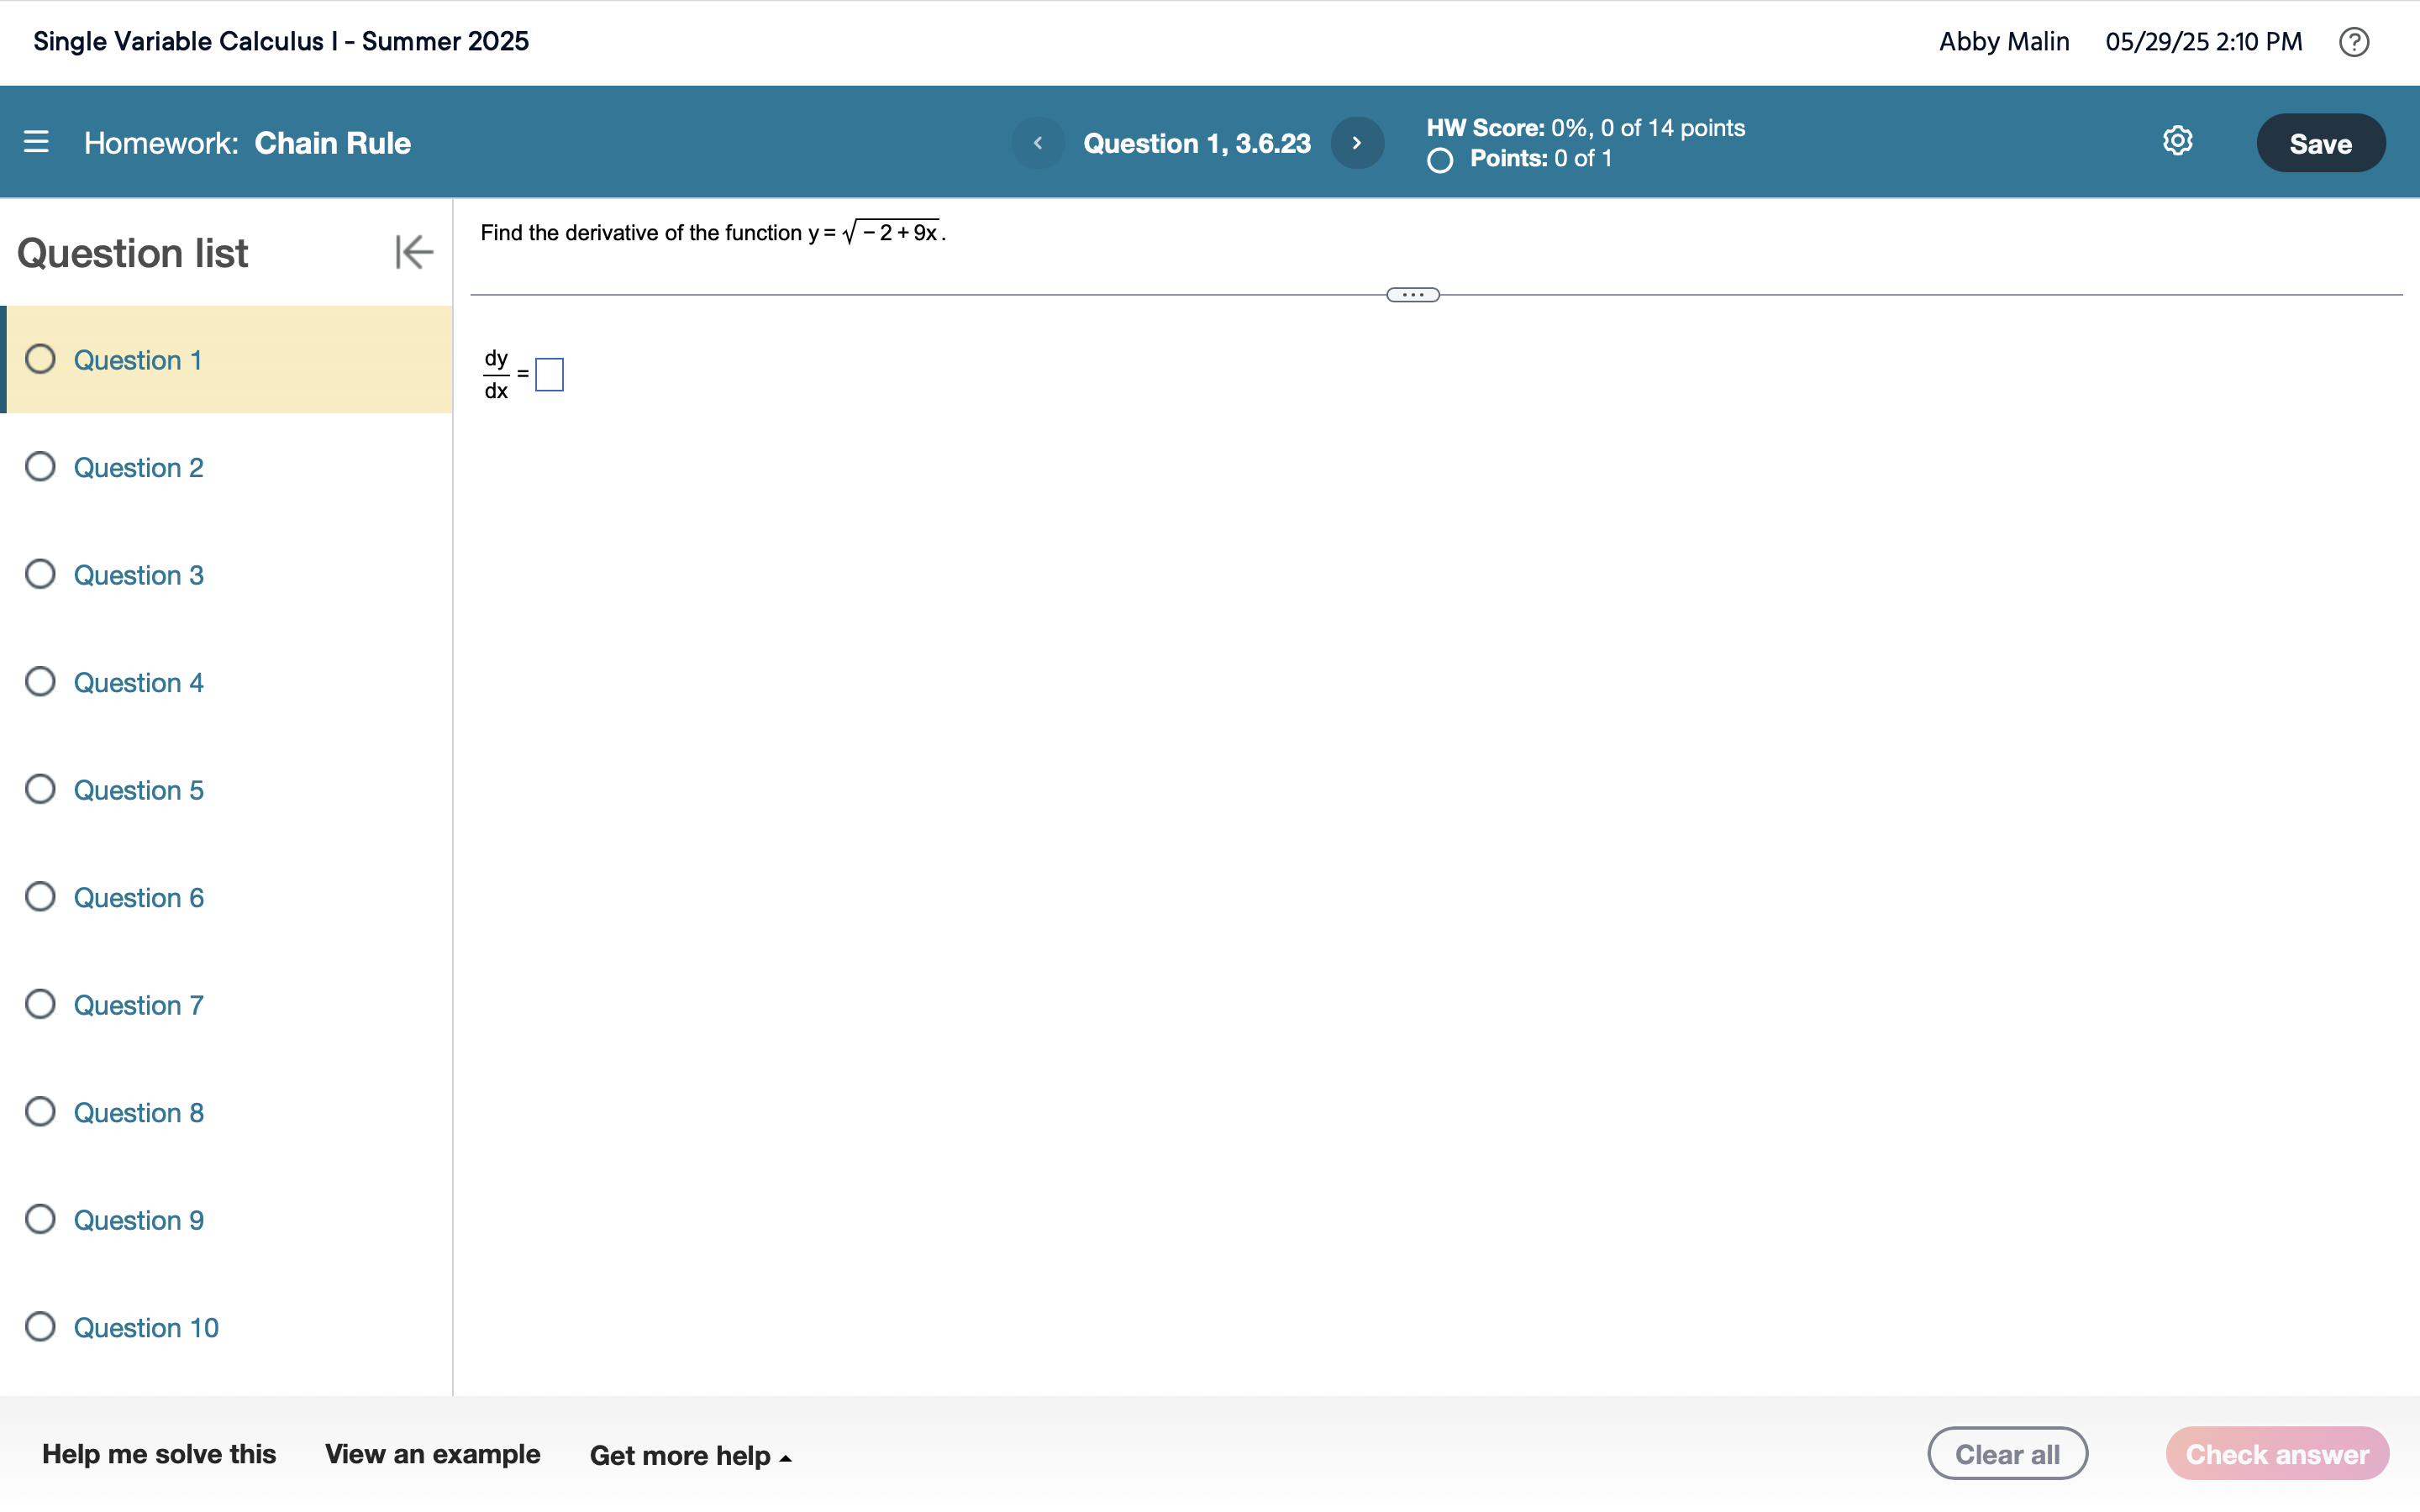Go to the previous question arrow
2420x1512 pixels.
pyautogui.click(x=1037, y=143)
